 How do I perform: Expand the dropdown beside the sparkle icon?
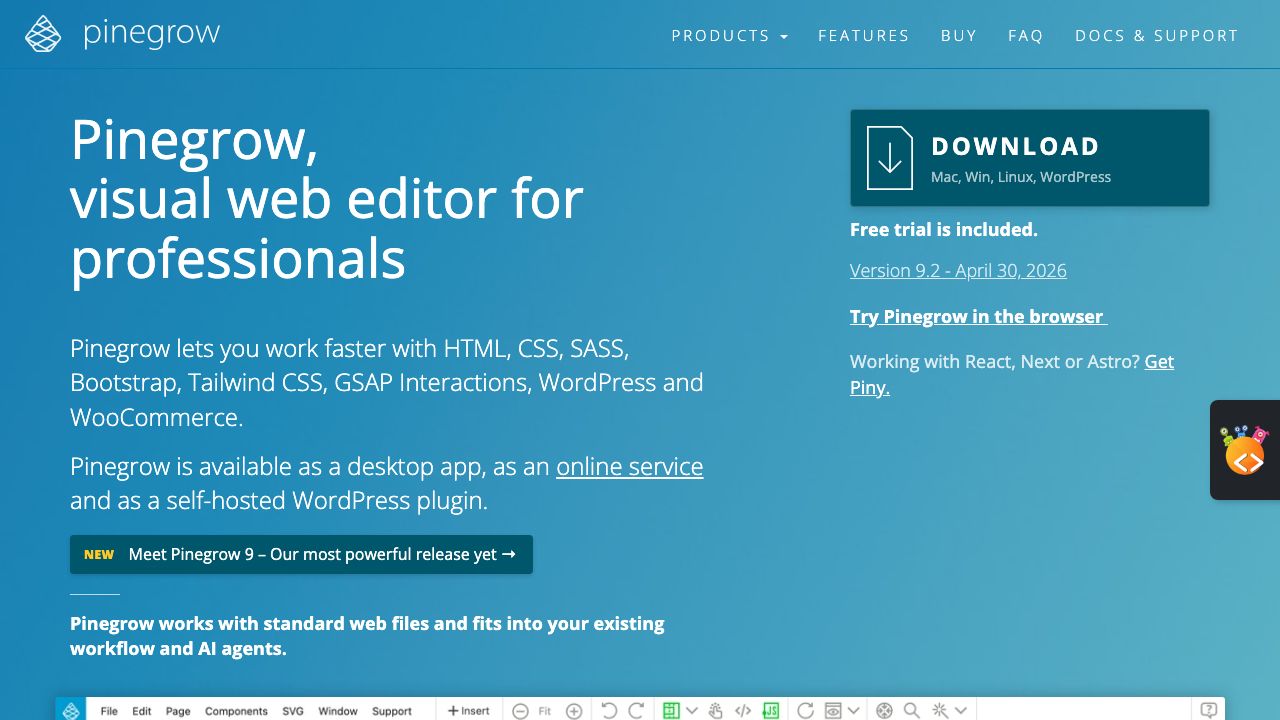pos(961,711)
